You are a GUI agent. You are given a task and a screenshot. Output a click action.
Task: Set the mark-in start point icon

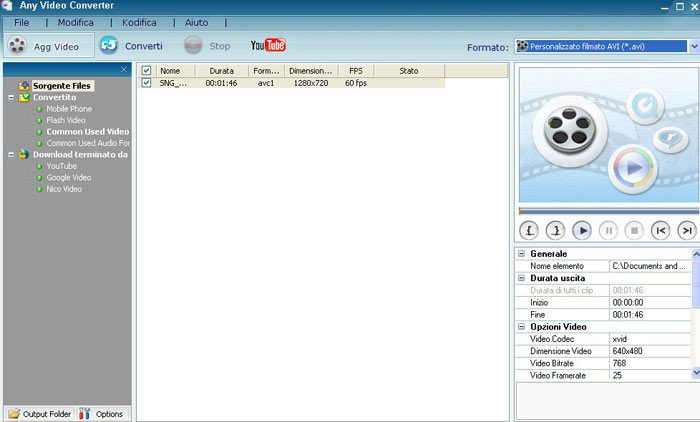(x=529, y=230)
